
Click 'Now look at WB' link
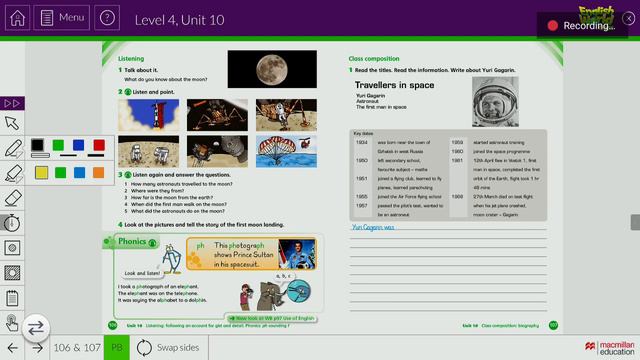pyautogui.click(x=271, y=318)
